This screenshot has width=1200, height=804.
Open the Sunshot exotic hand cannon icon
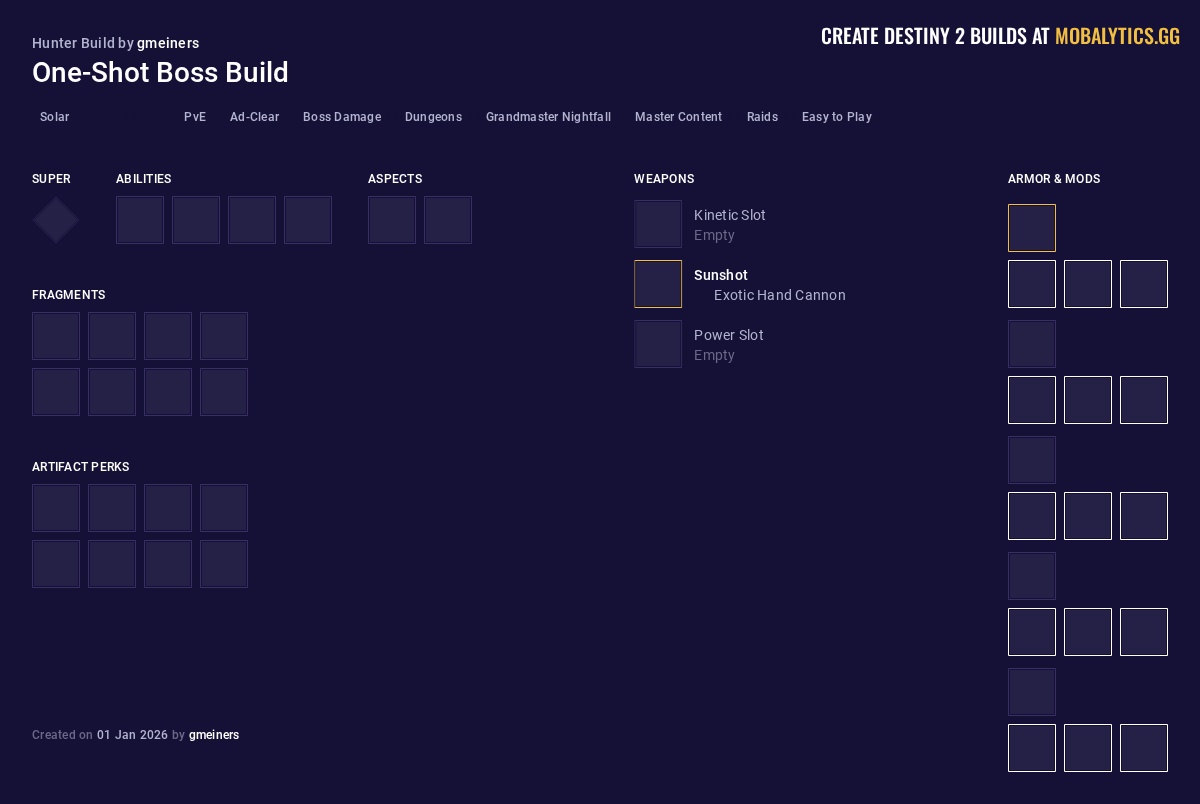658,284
